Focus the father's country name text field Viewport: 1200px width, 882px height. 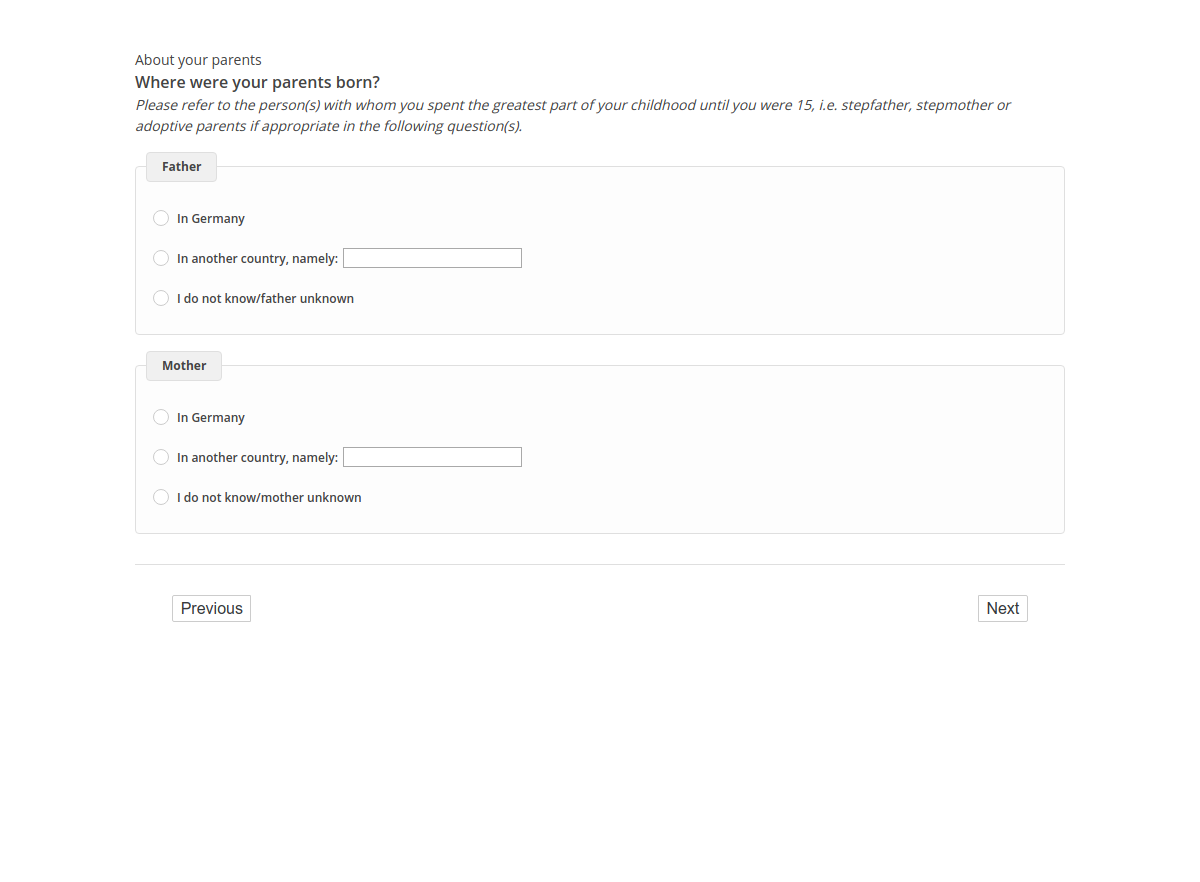pos(432,258)
